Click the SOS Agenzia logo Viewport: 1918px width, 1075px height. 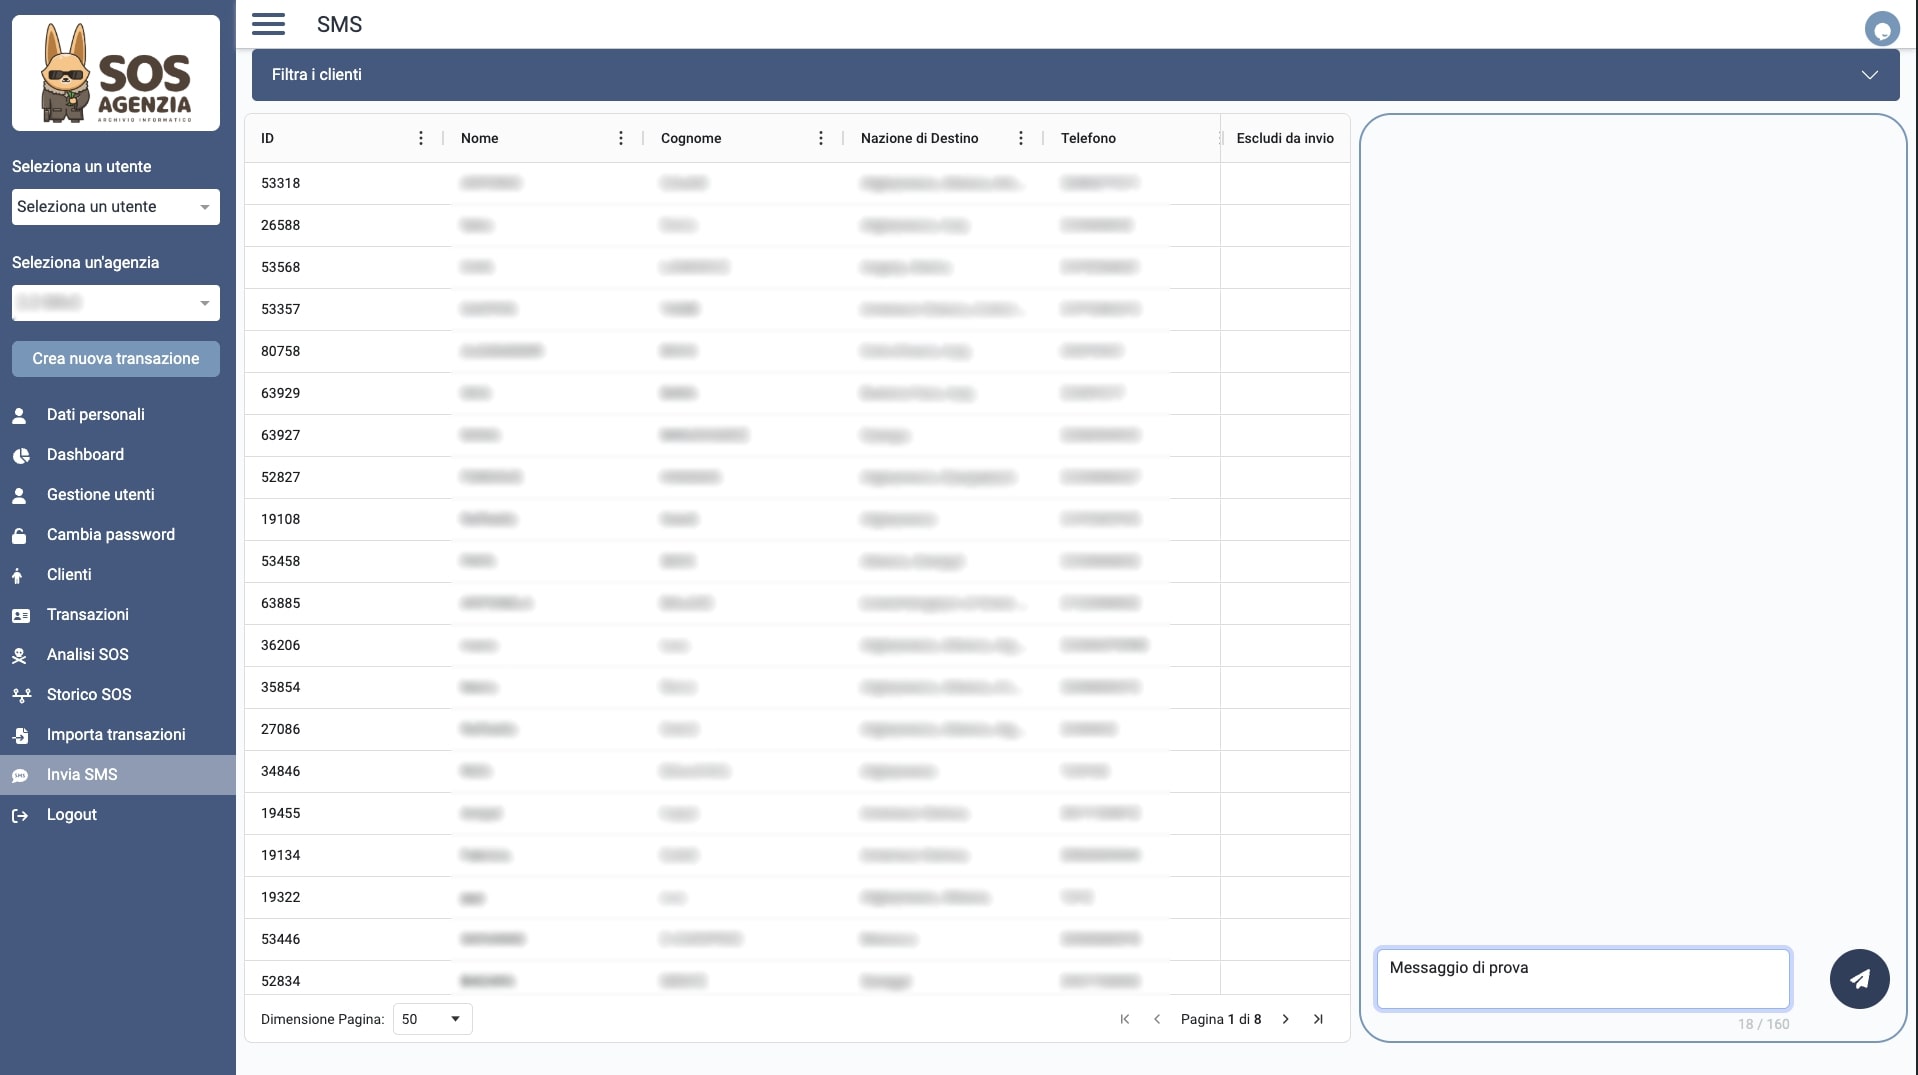coord(116,73)
